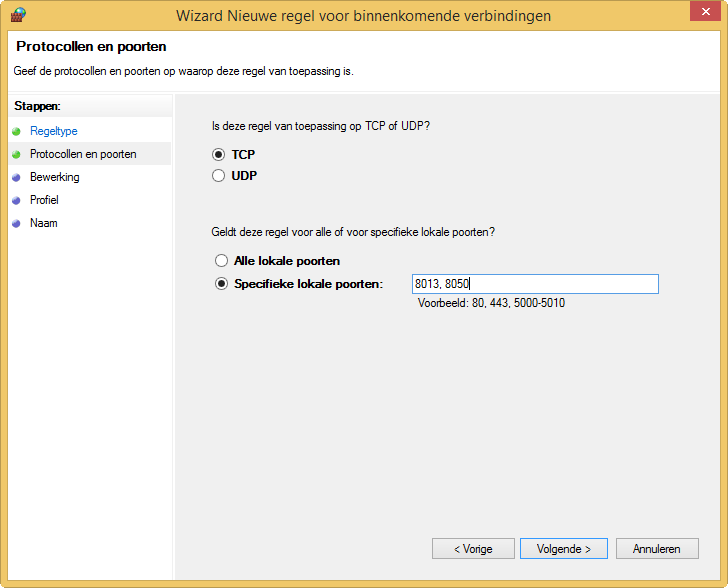Open the Naam step in sidebar
The width and height of the screenshot is (728, 588).
(x=43, y=223)
